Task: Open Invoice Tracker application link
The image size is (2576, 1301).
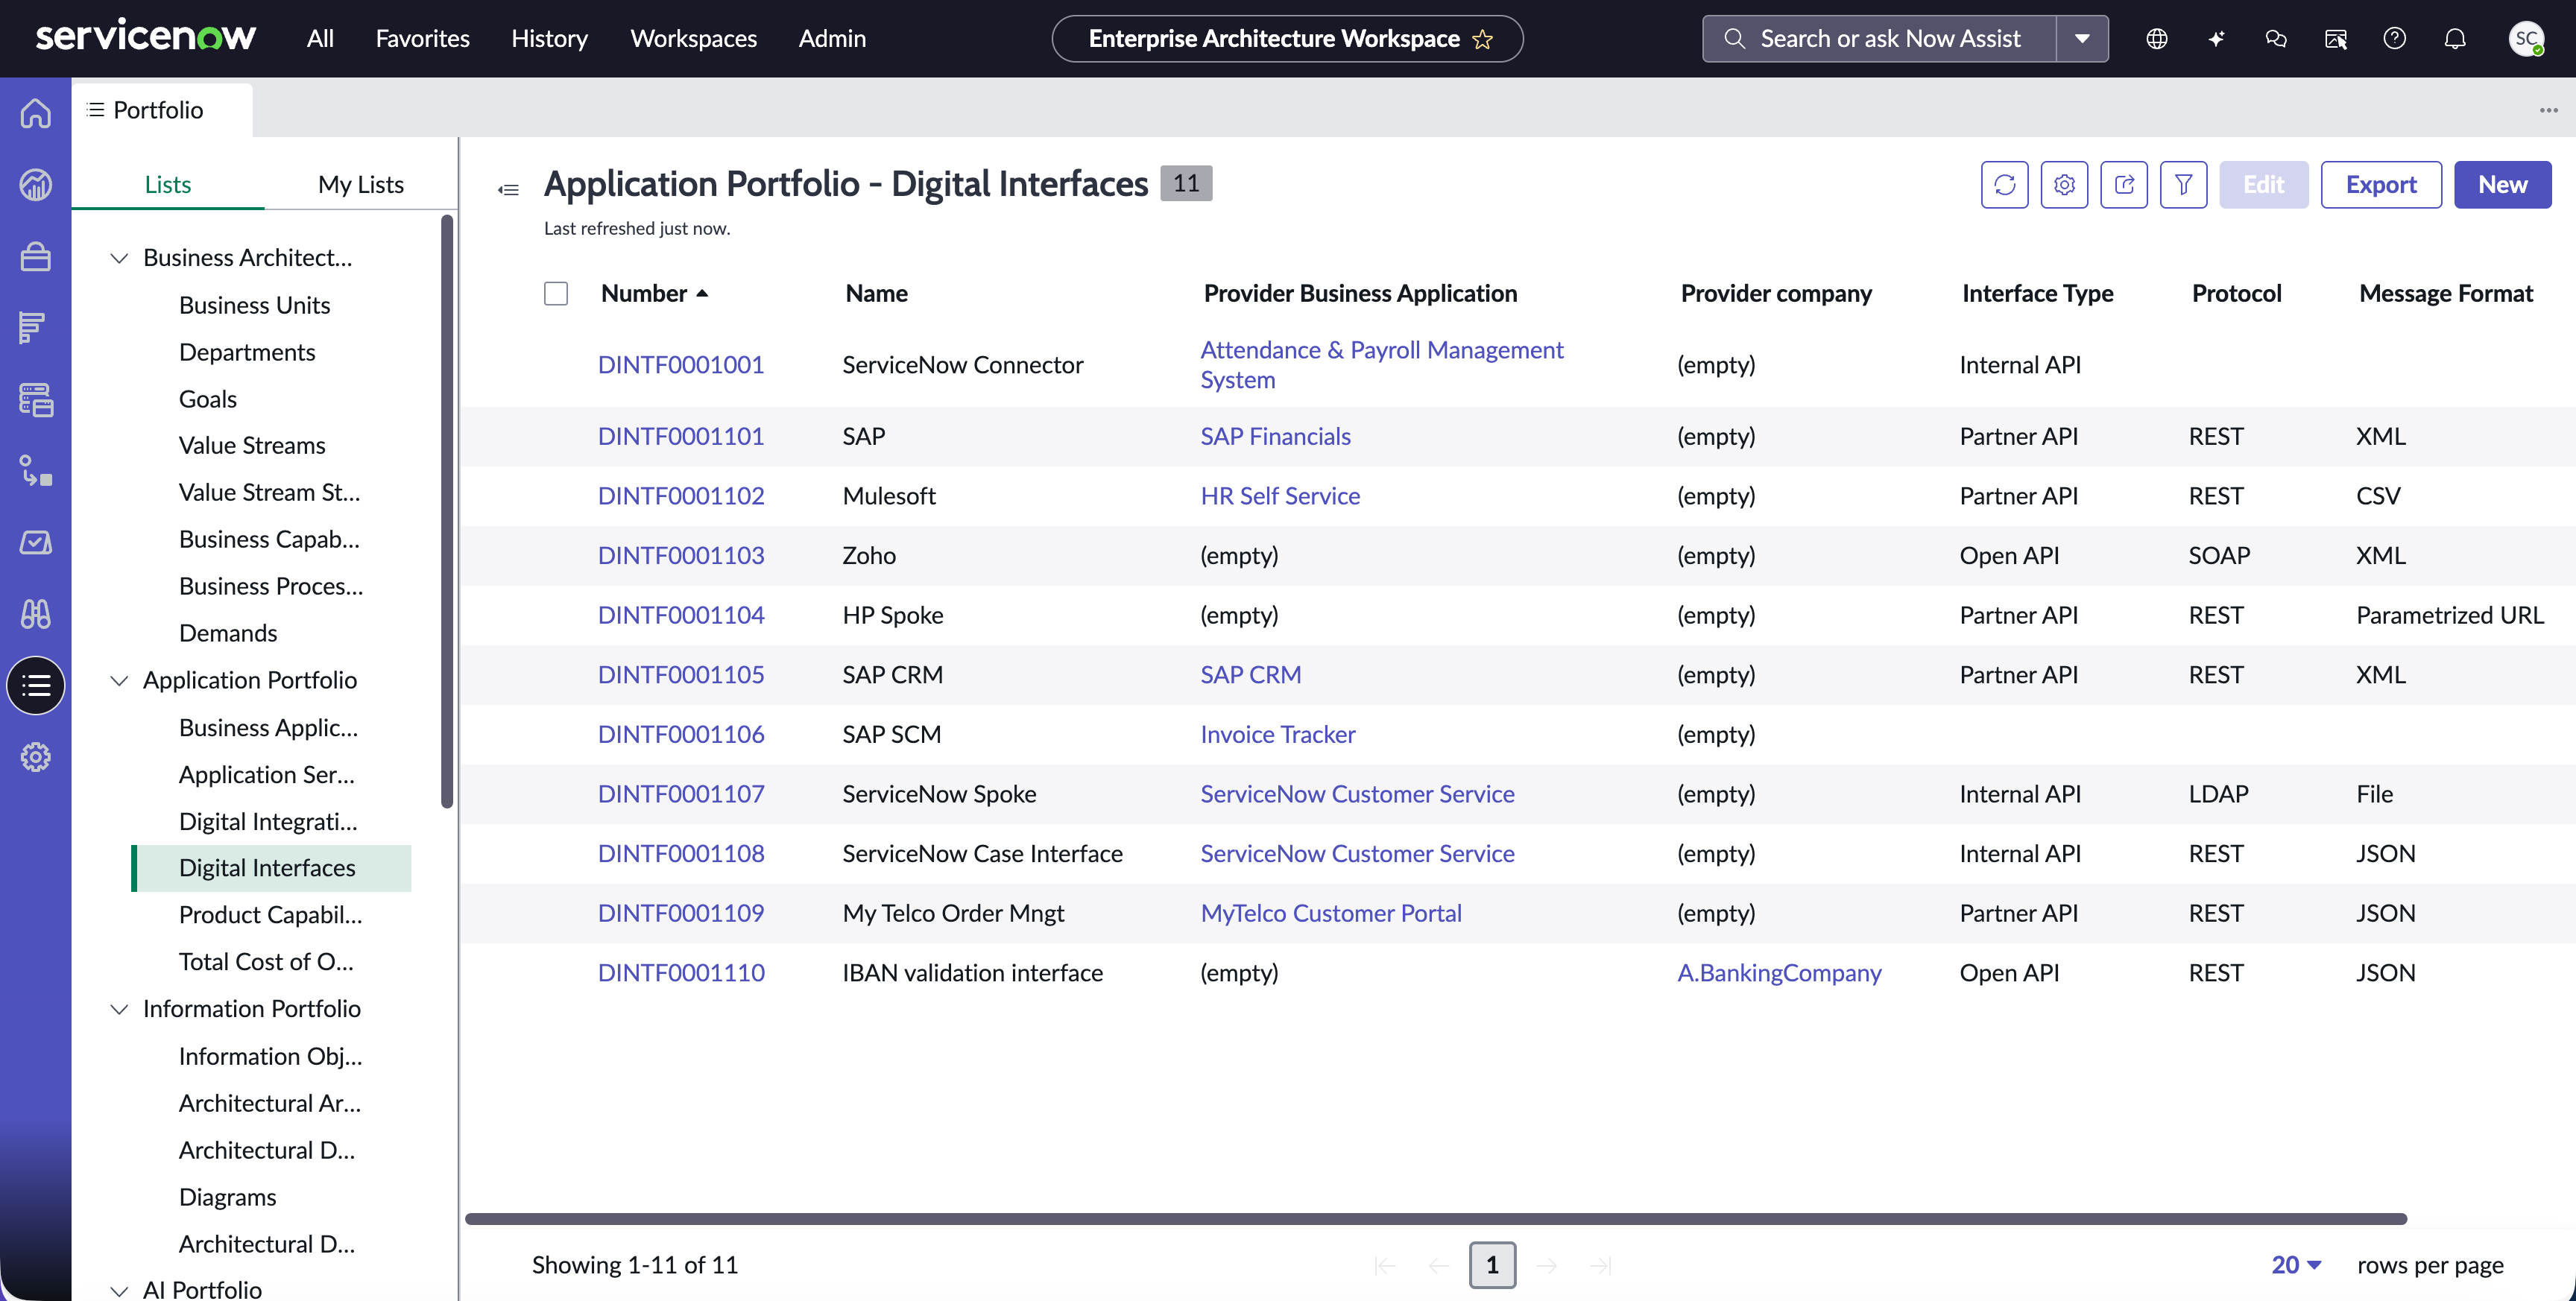Action: coord(1277,734)
